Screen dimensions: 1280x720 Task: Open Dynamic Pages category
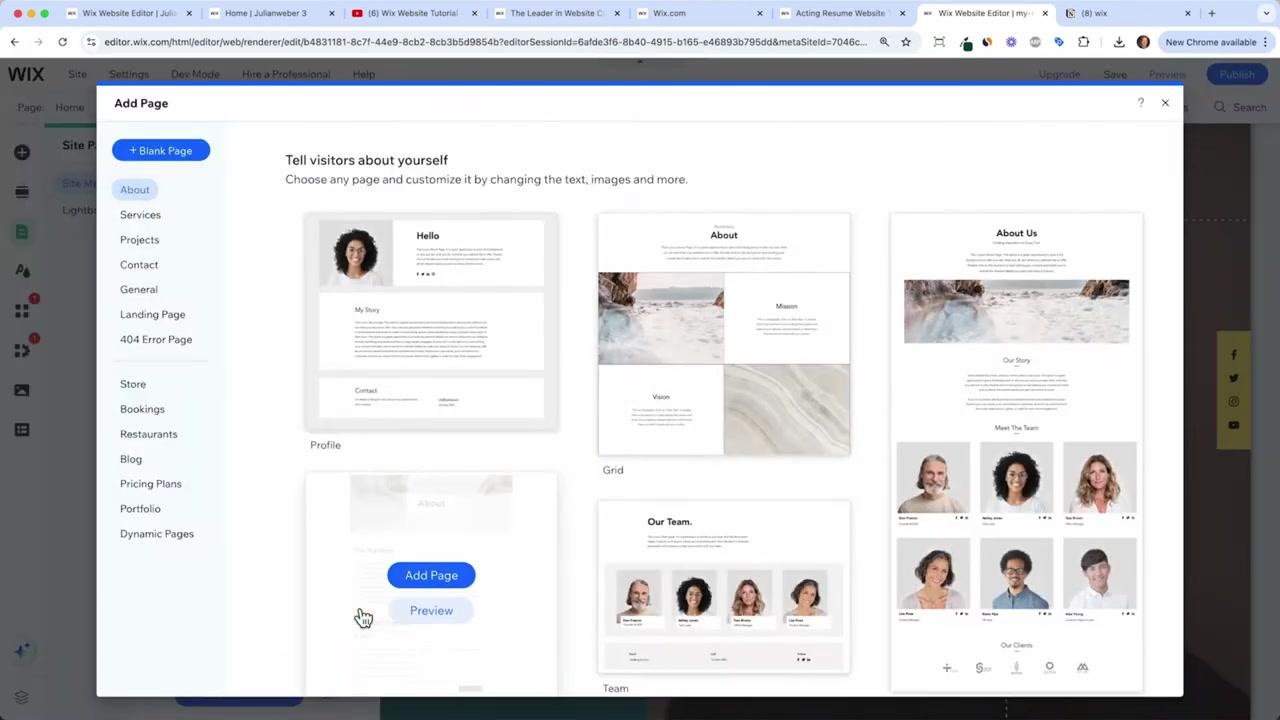tap(157, 534)
